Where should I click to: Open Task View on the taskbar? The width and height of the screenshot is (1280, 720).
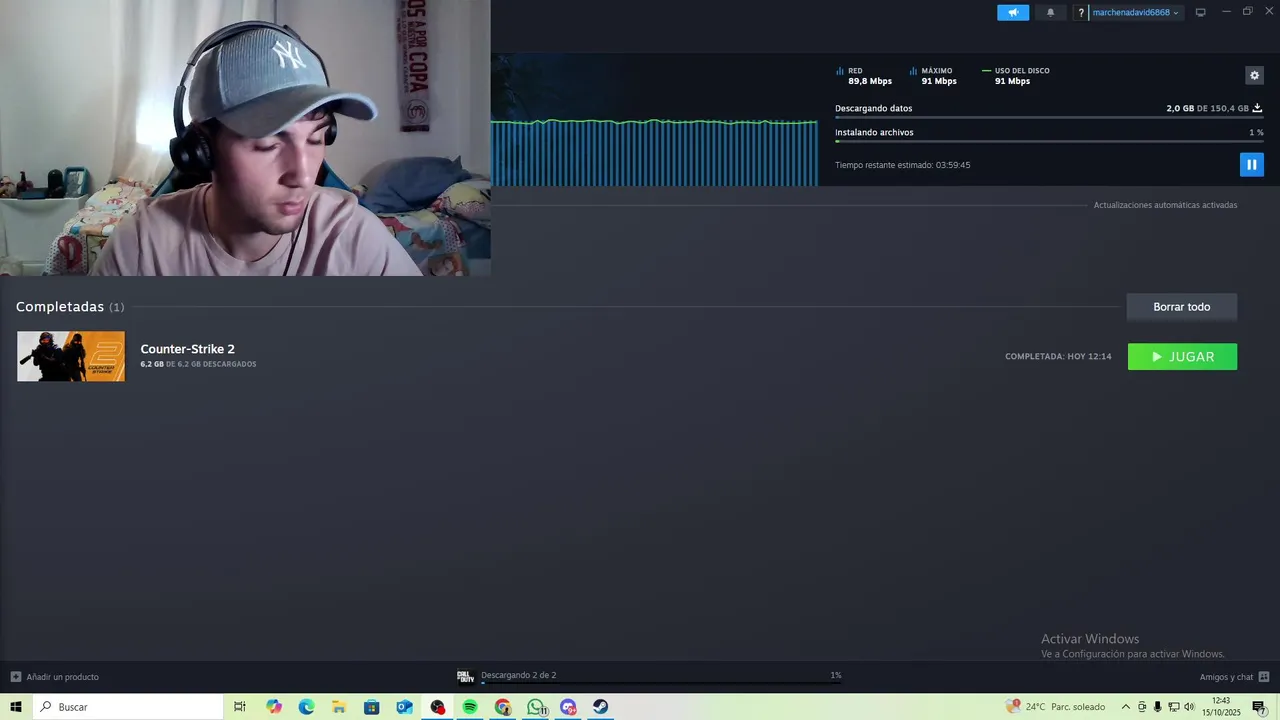tap(240, 707)
